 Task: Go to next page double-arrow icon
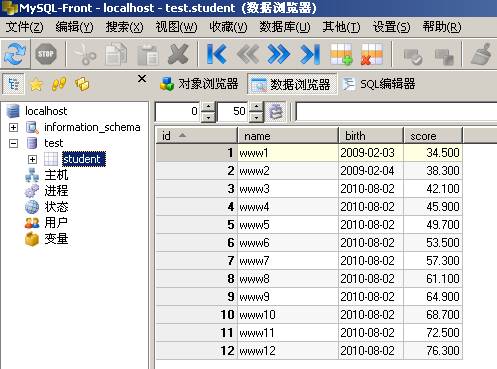tap(279, 54)
